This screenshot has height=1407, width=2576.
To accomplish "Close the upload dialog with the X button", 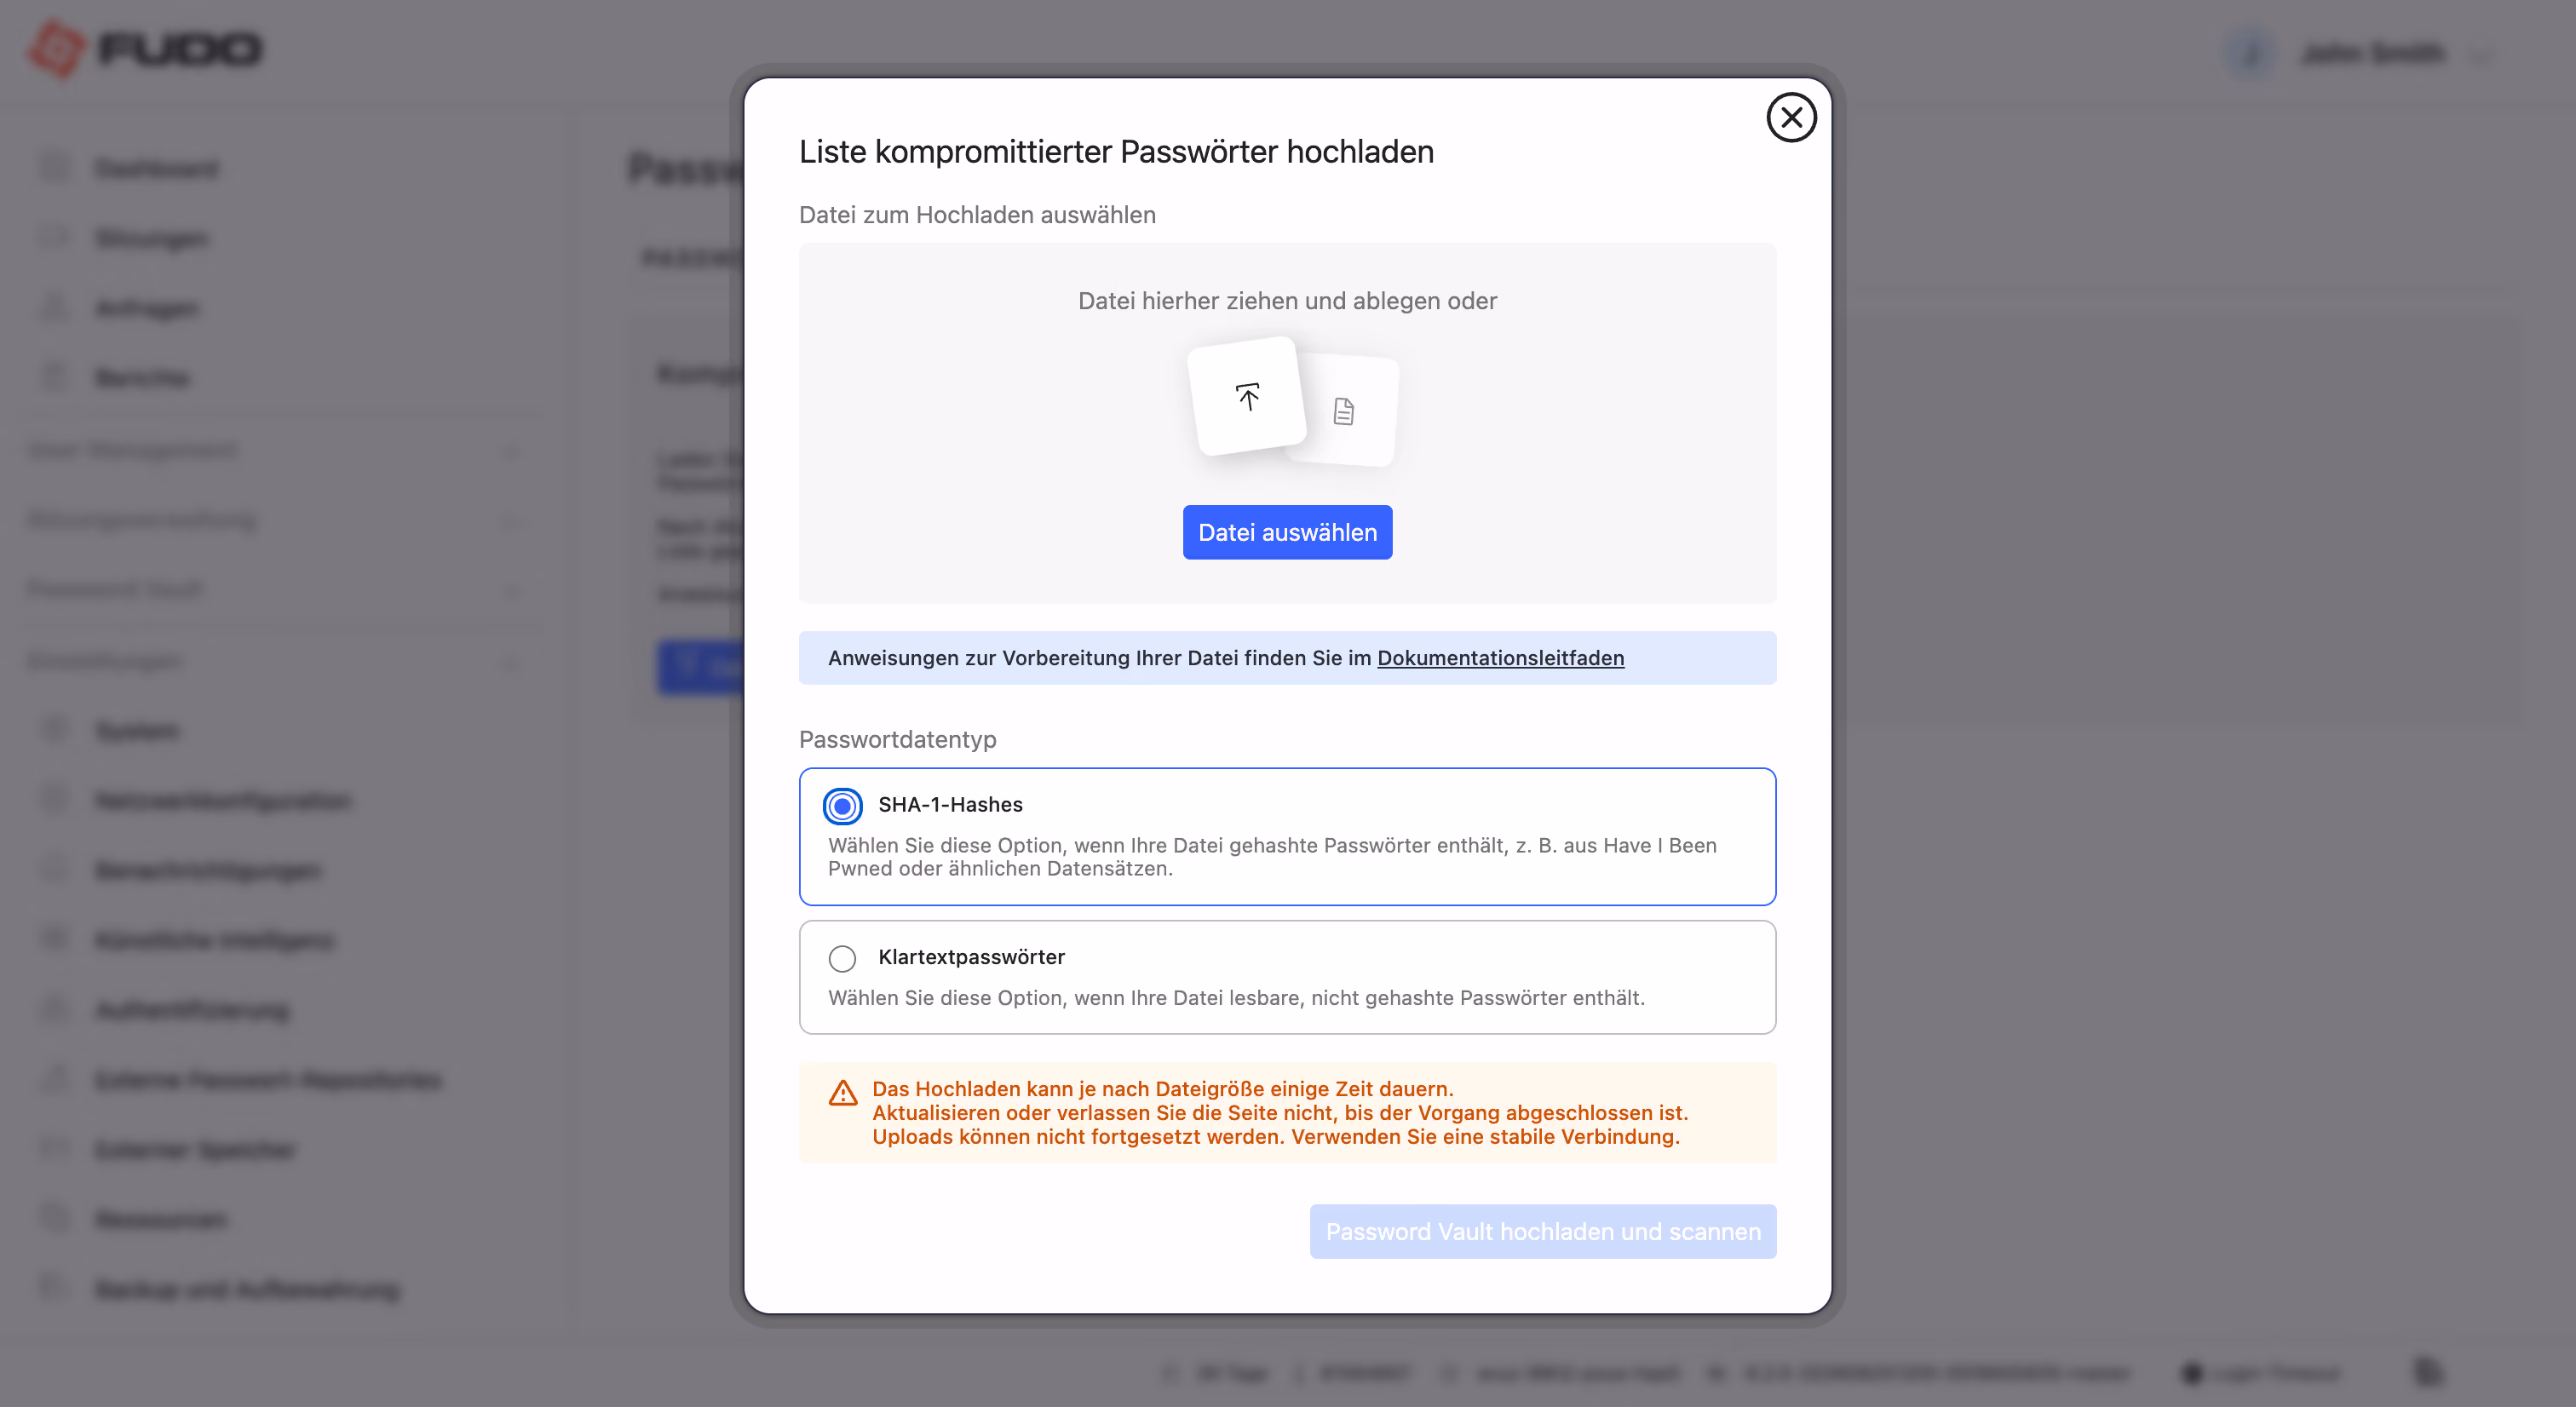I will pyautogui.click(x=1791, y=118).
